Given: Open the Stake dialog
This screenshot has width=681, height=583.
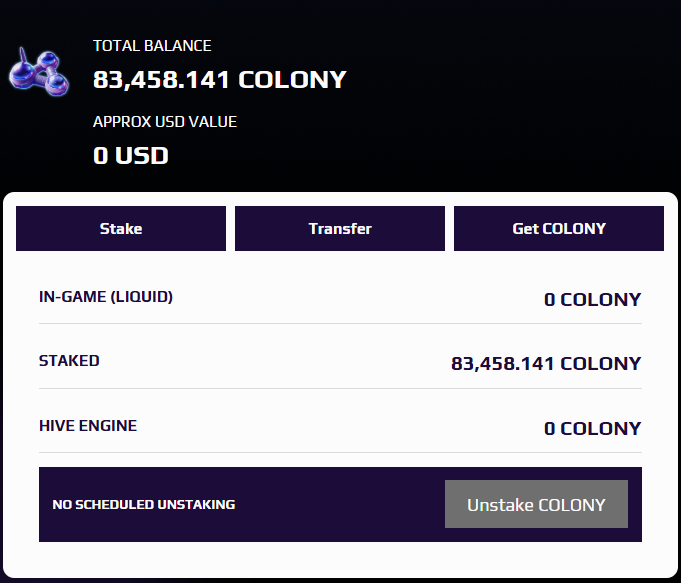Looking at the screenshot, I should click(121, 229).
